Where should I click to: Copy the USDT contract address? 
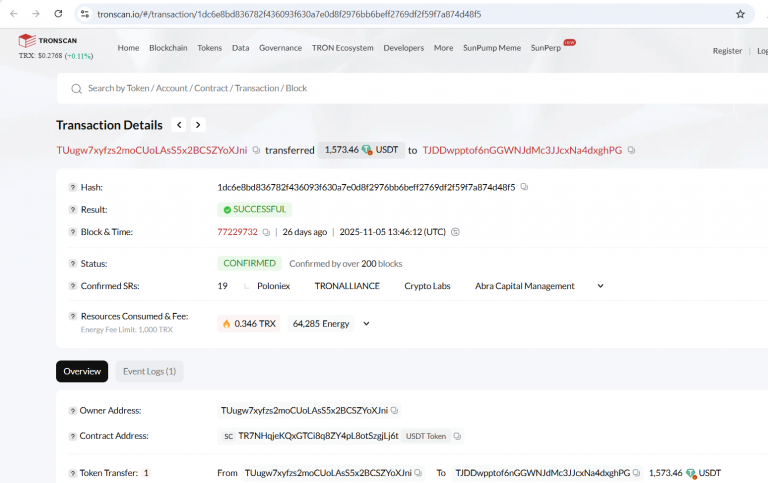pyautogui.click(x=457, y=435)
